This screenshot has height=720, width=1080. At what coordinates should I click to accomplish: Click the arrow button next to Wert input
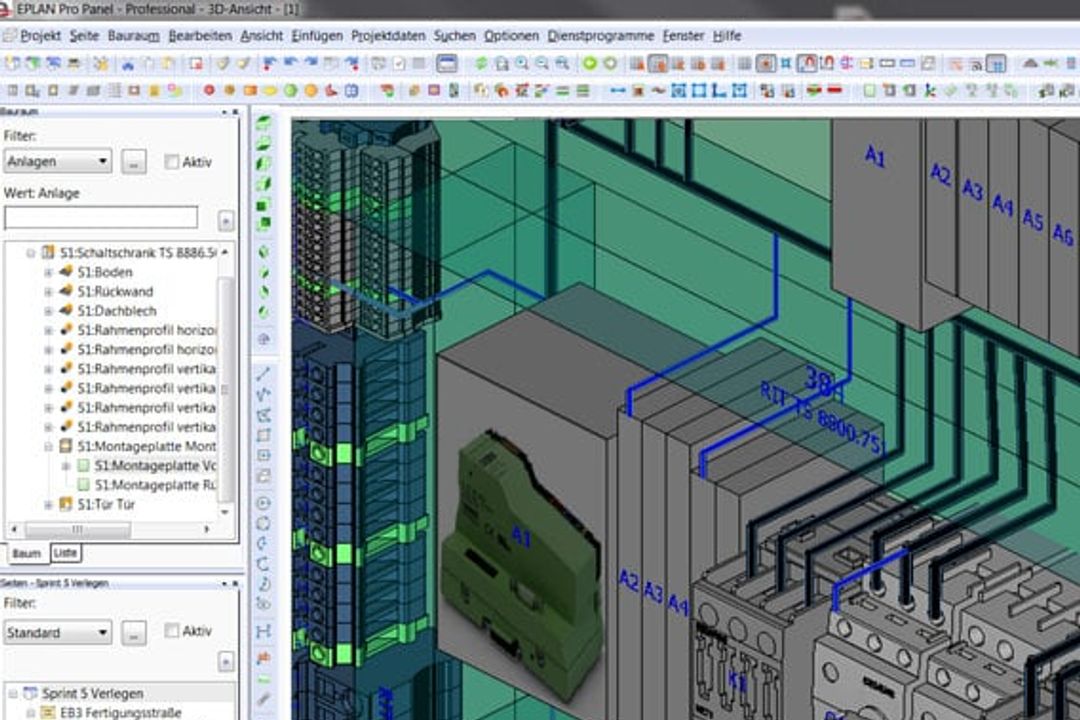[x=225, y=220]
